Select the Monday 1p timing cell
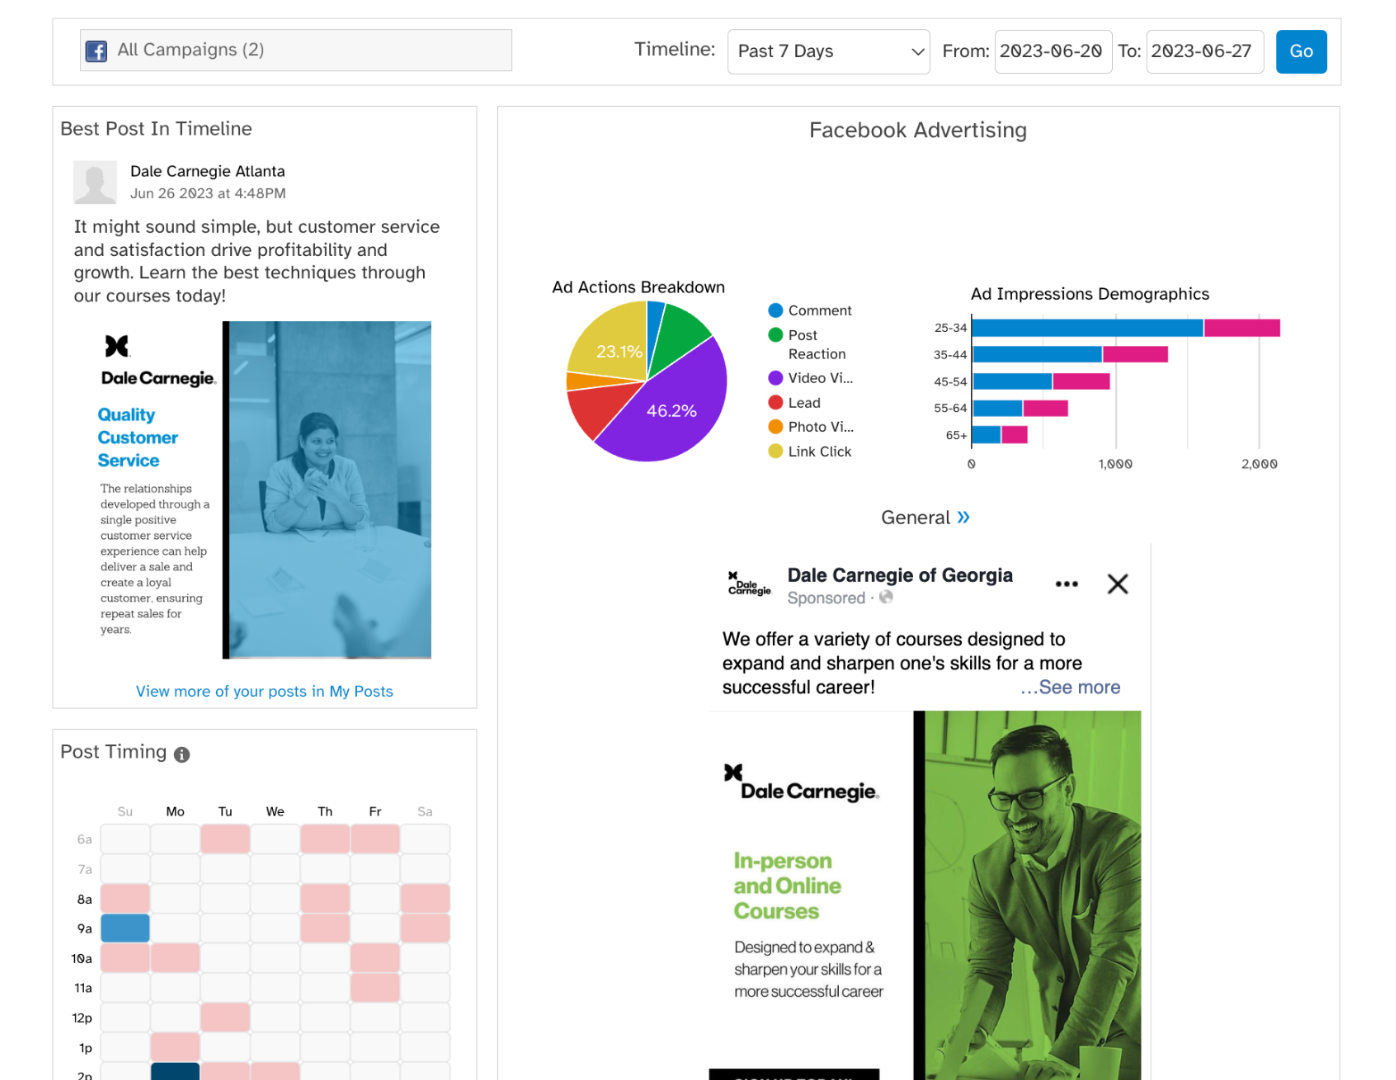Viewport: 1396px width, 1080px height. tap(175, 1047)
